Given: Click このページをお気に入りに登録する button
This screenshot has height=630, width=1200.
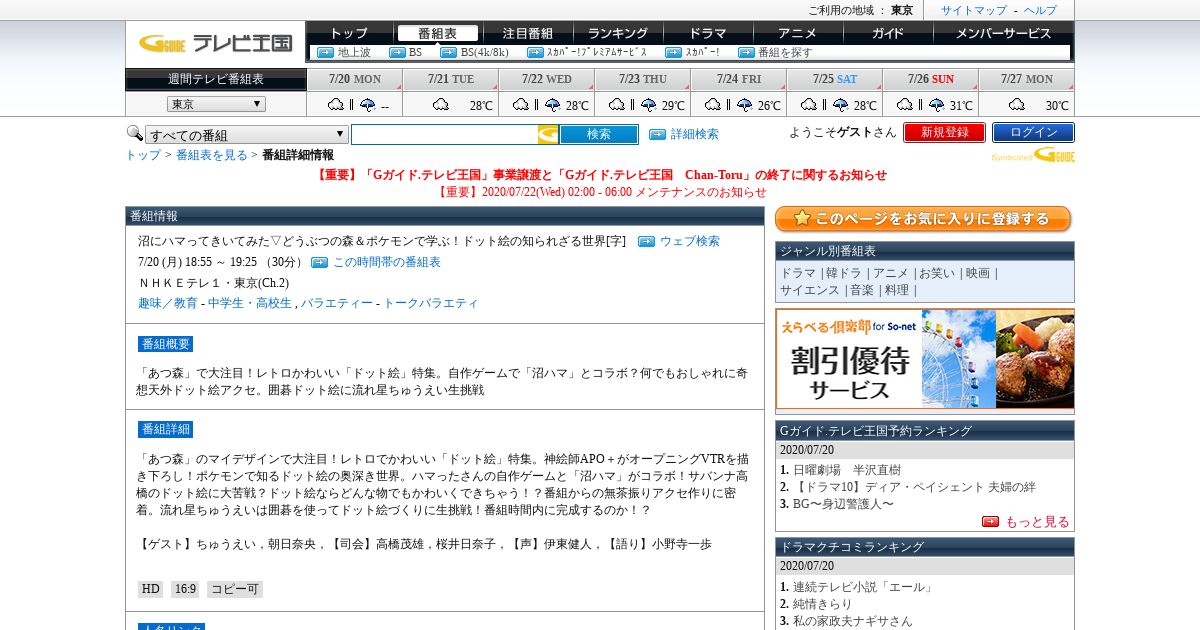Looking at the screenshot, I should click(923, 219).
